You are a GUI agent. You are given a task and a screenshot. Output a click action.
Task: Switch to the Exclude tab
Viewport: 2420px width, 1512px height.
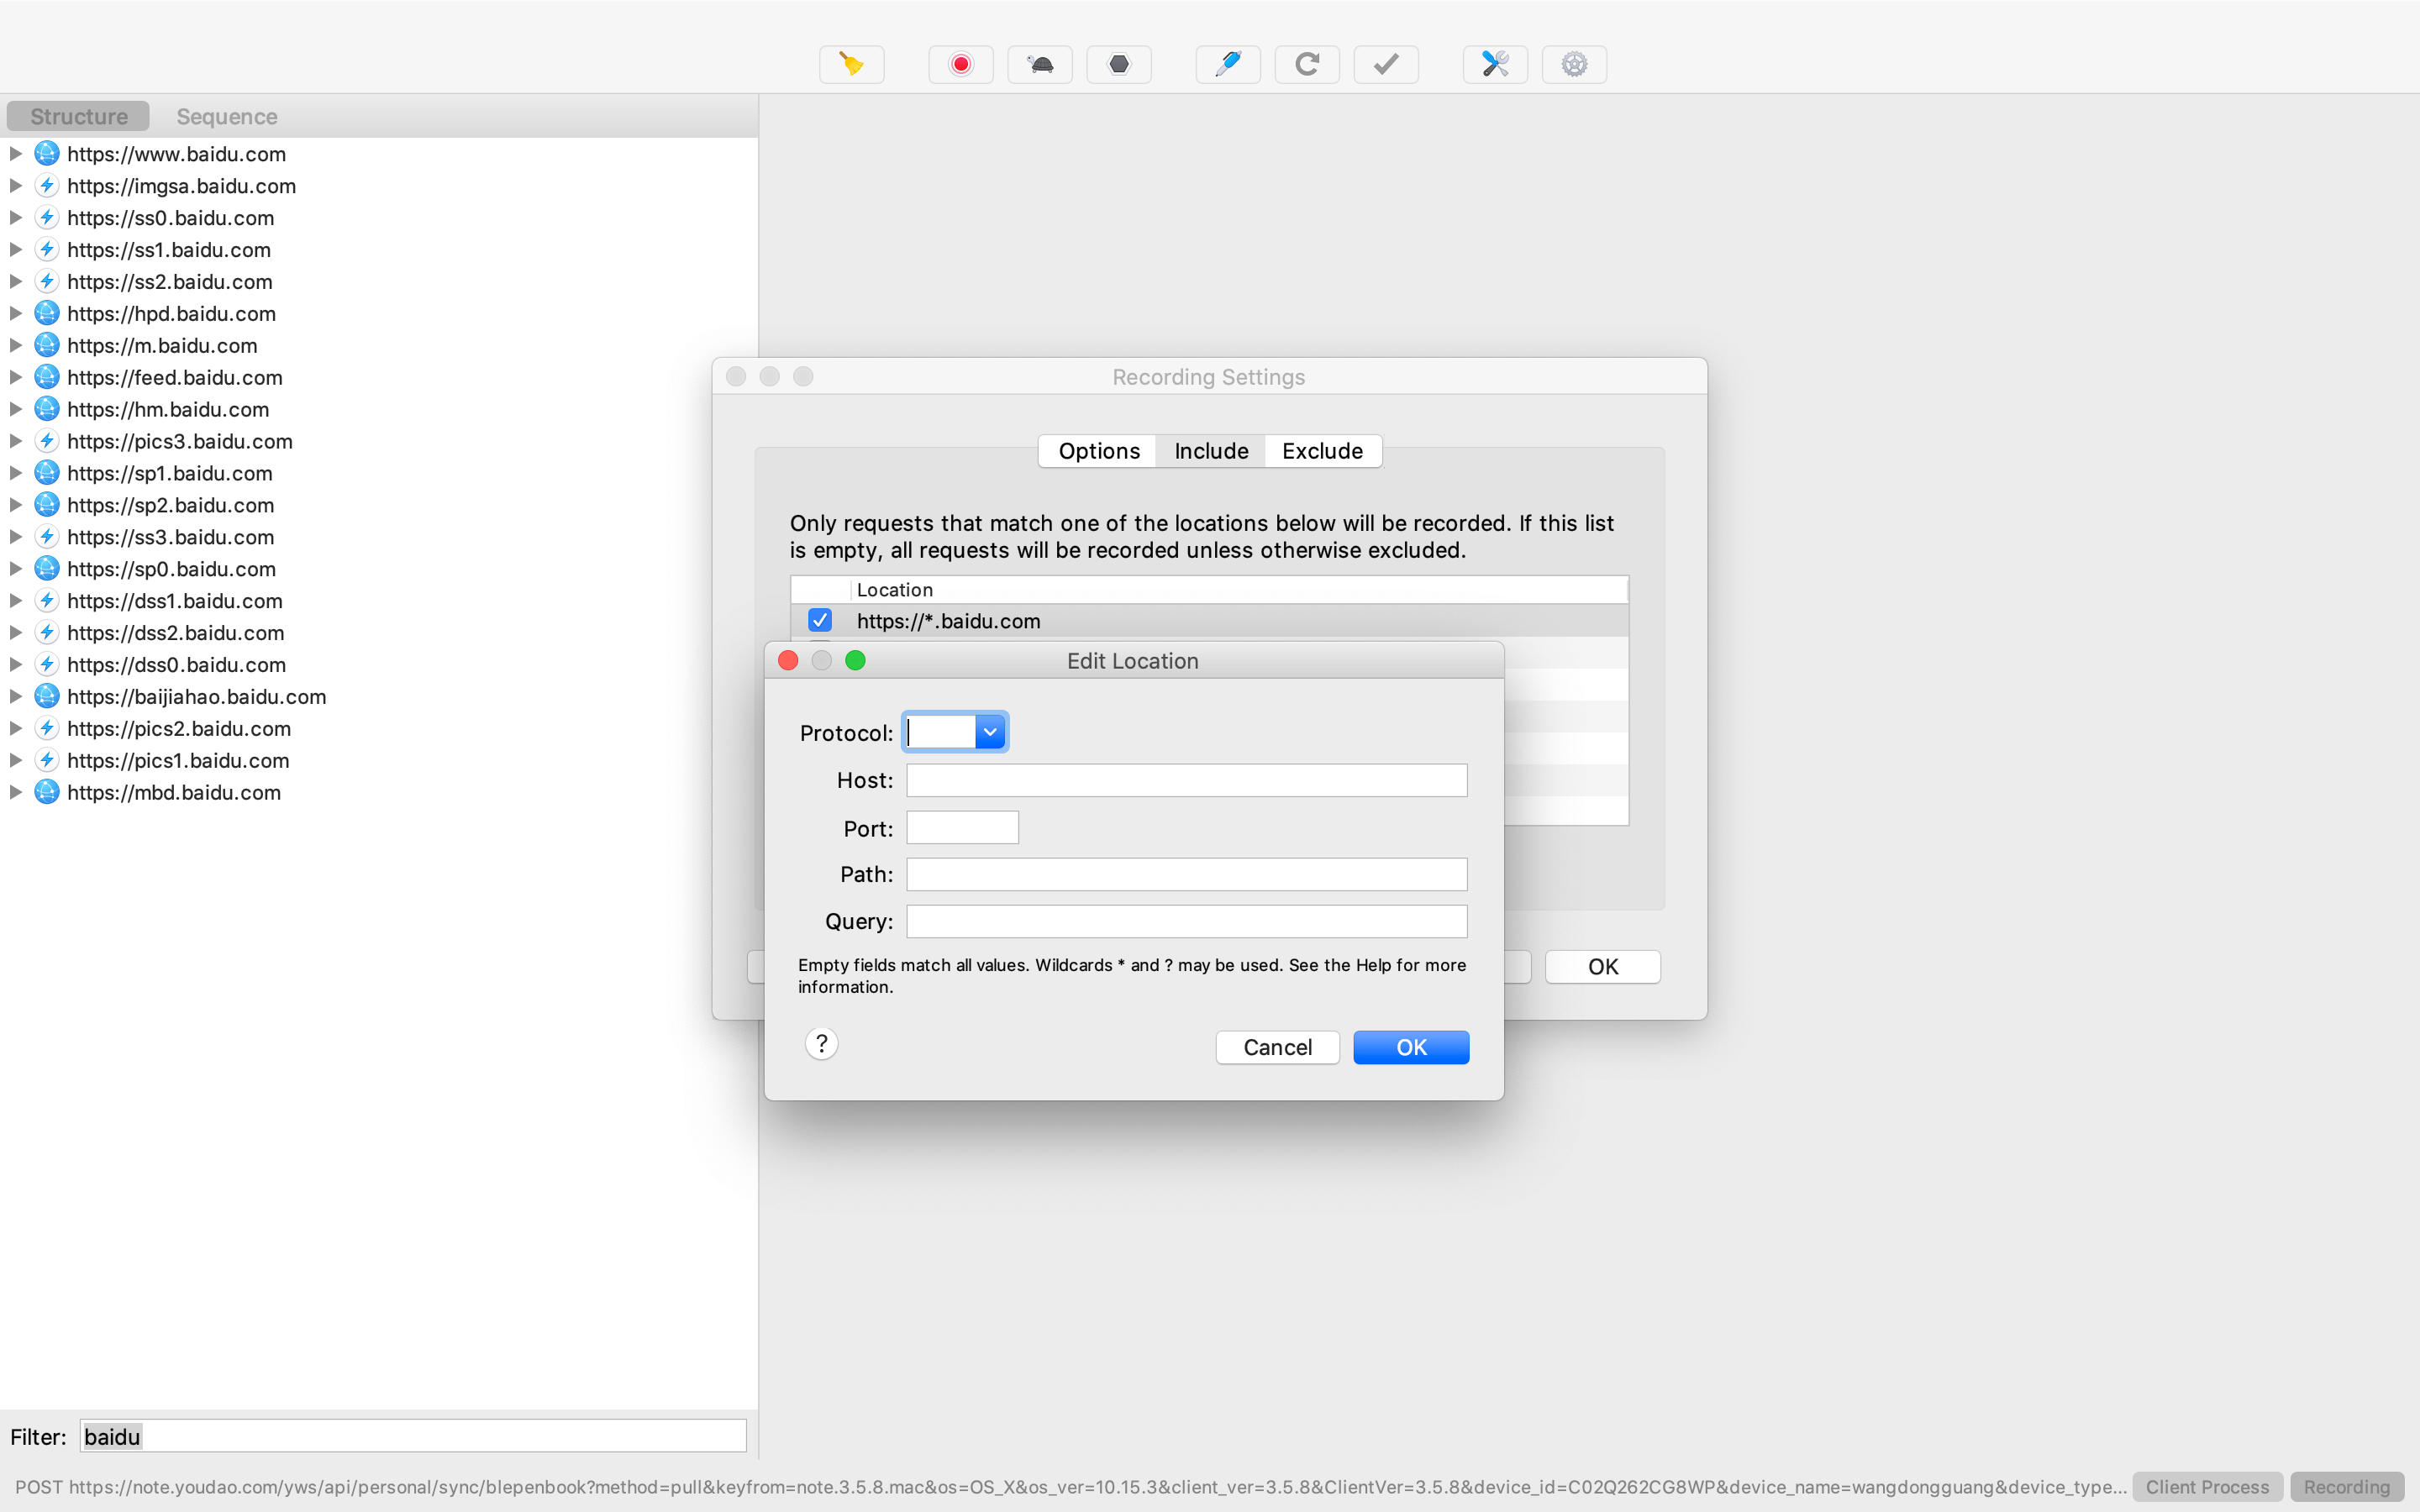click(1321, 449)
